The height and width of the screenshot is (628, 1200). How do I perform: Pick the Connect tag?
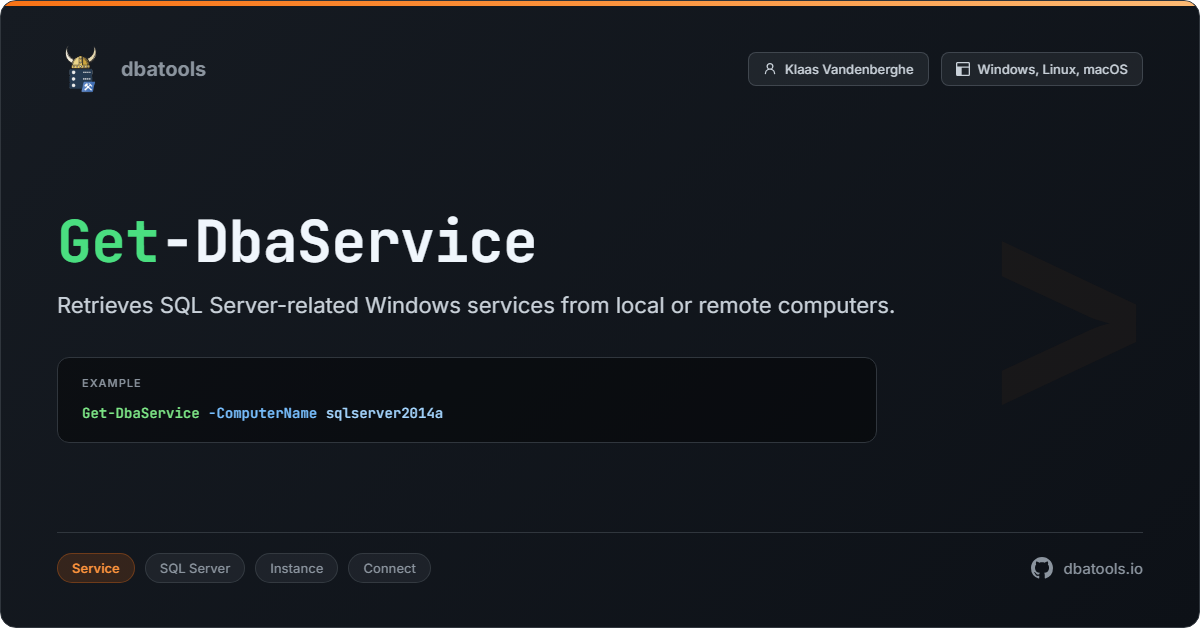[x=389, y=568]
